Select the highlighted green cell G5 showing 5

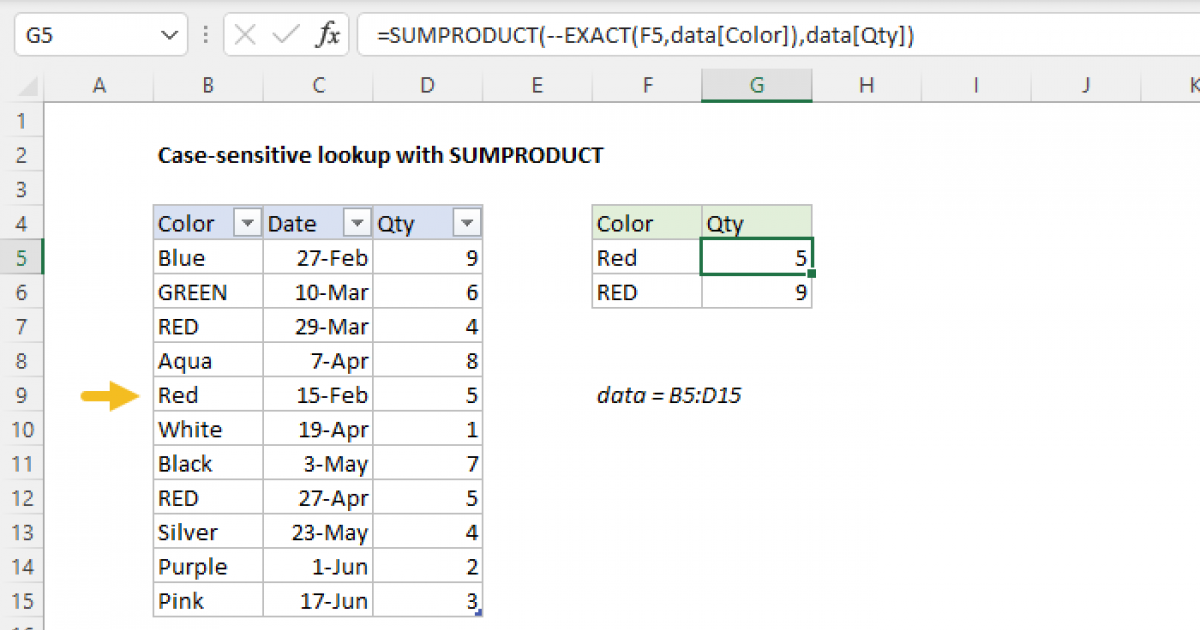click(x=757, y=257)
